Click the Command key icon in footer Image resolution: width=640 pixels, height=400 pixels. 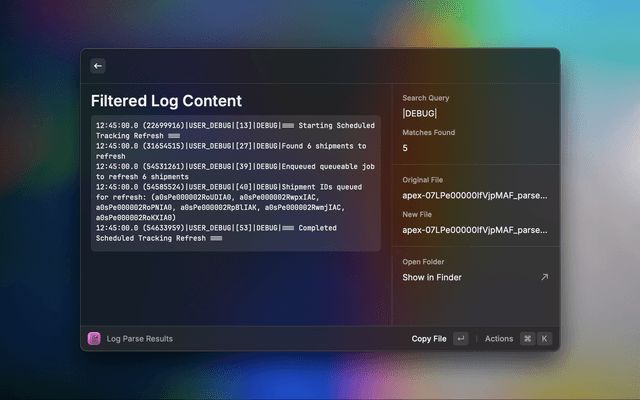pos(527,339)
